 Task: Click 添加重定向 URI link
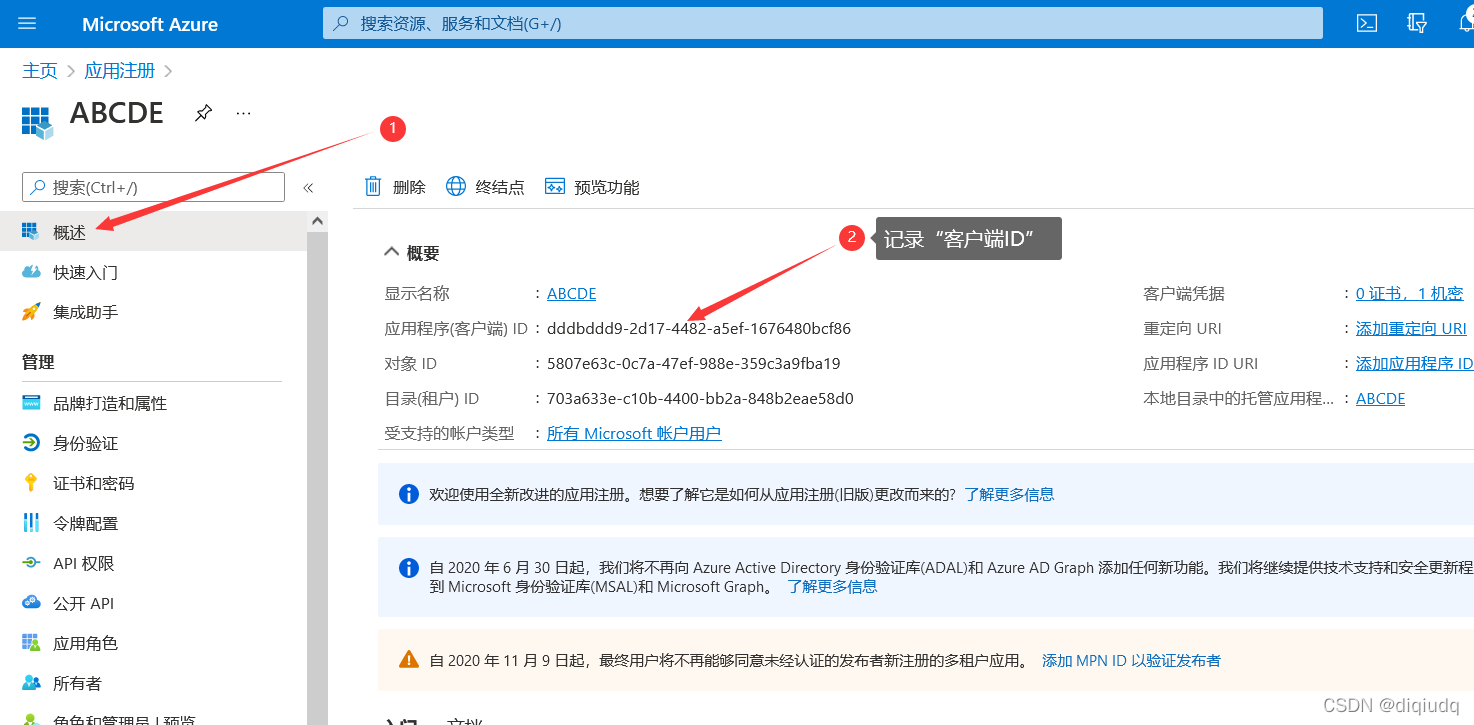click(x=1411, y=329)
